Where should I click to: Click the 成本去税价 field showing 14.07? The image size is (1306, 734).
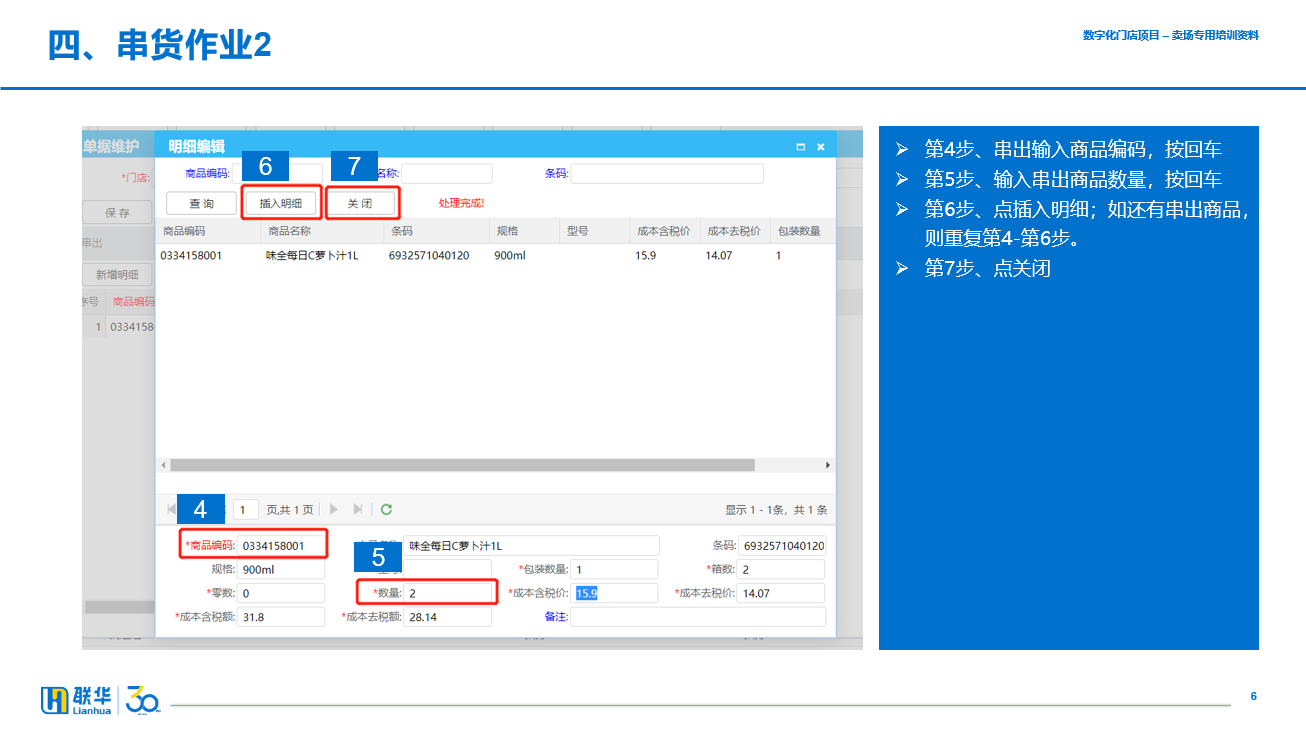click(781, 593)
